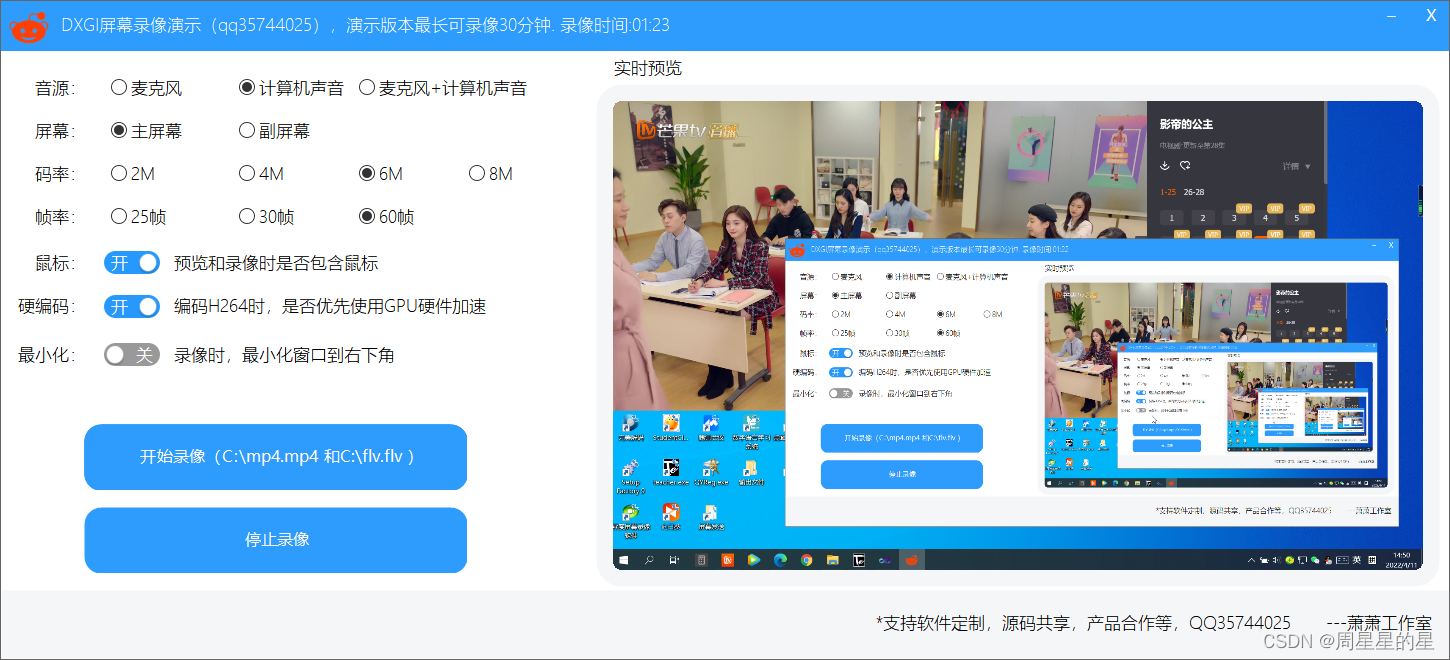Open Microsoft Edge in the preview taskbar
1450x660 pixels.
pyautogui.click(x=780, y=560)
